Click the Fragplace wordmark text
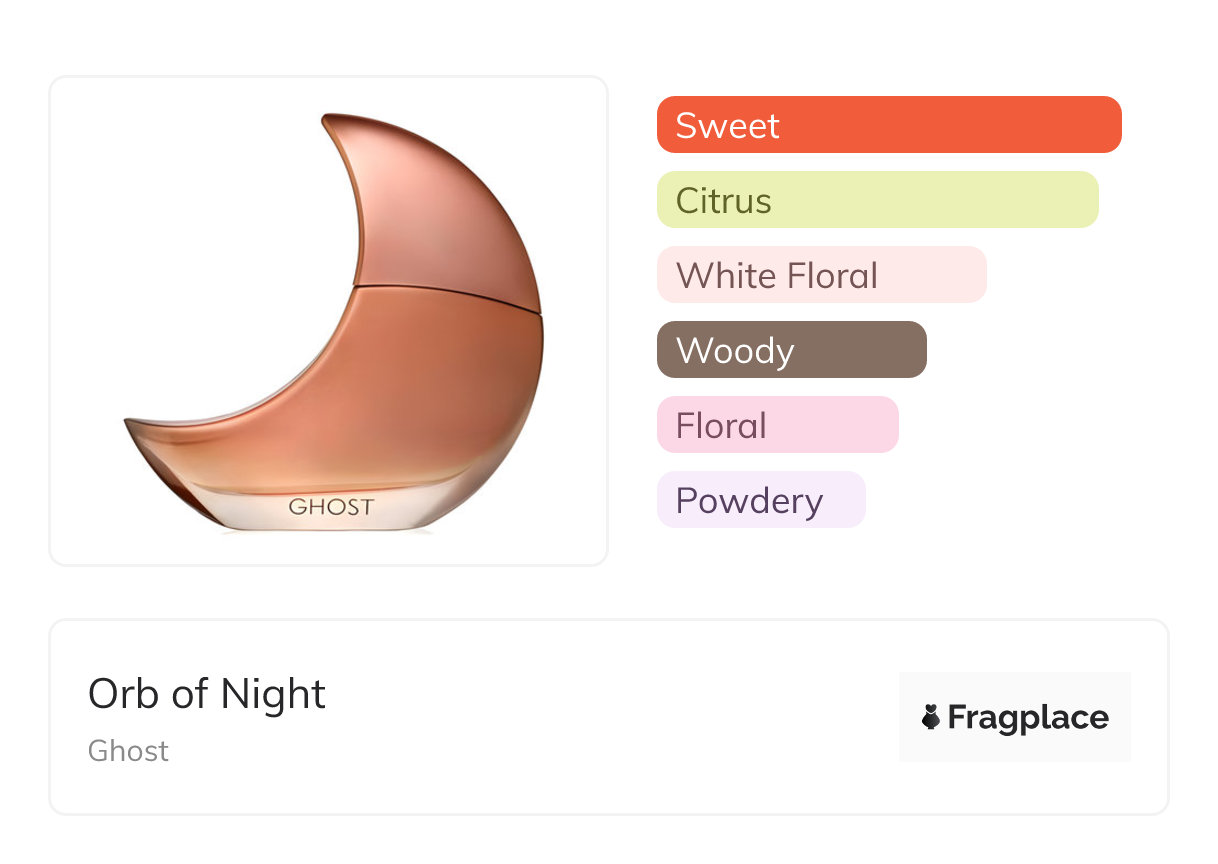Screen dimensions: 1218x864 (1028, 717)
